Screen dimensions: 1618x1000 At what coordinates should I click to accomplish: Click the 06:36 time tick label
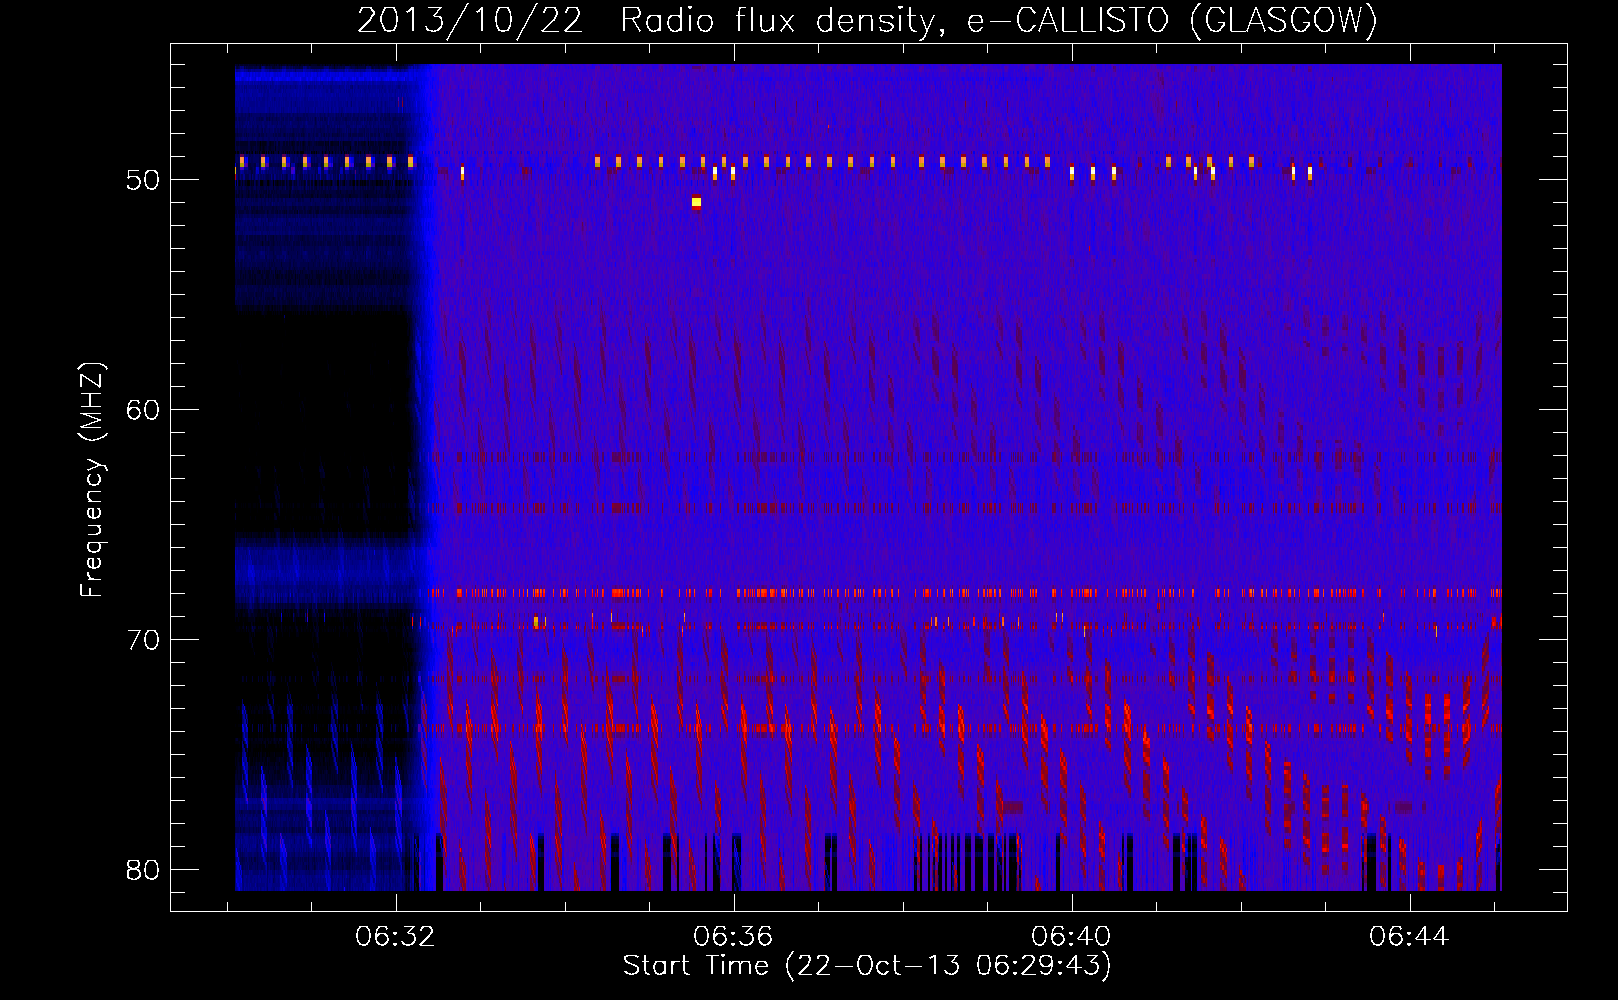coord(734,936)
